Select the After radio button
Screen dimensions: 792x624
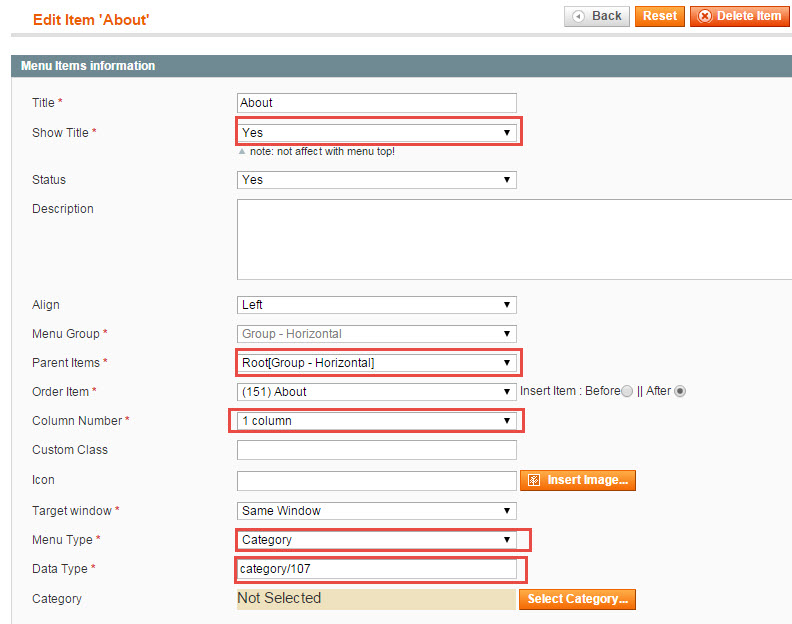point(680,391)
